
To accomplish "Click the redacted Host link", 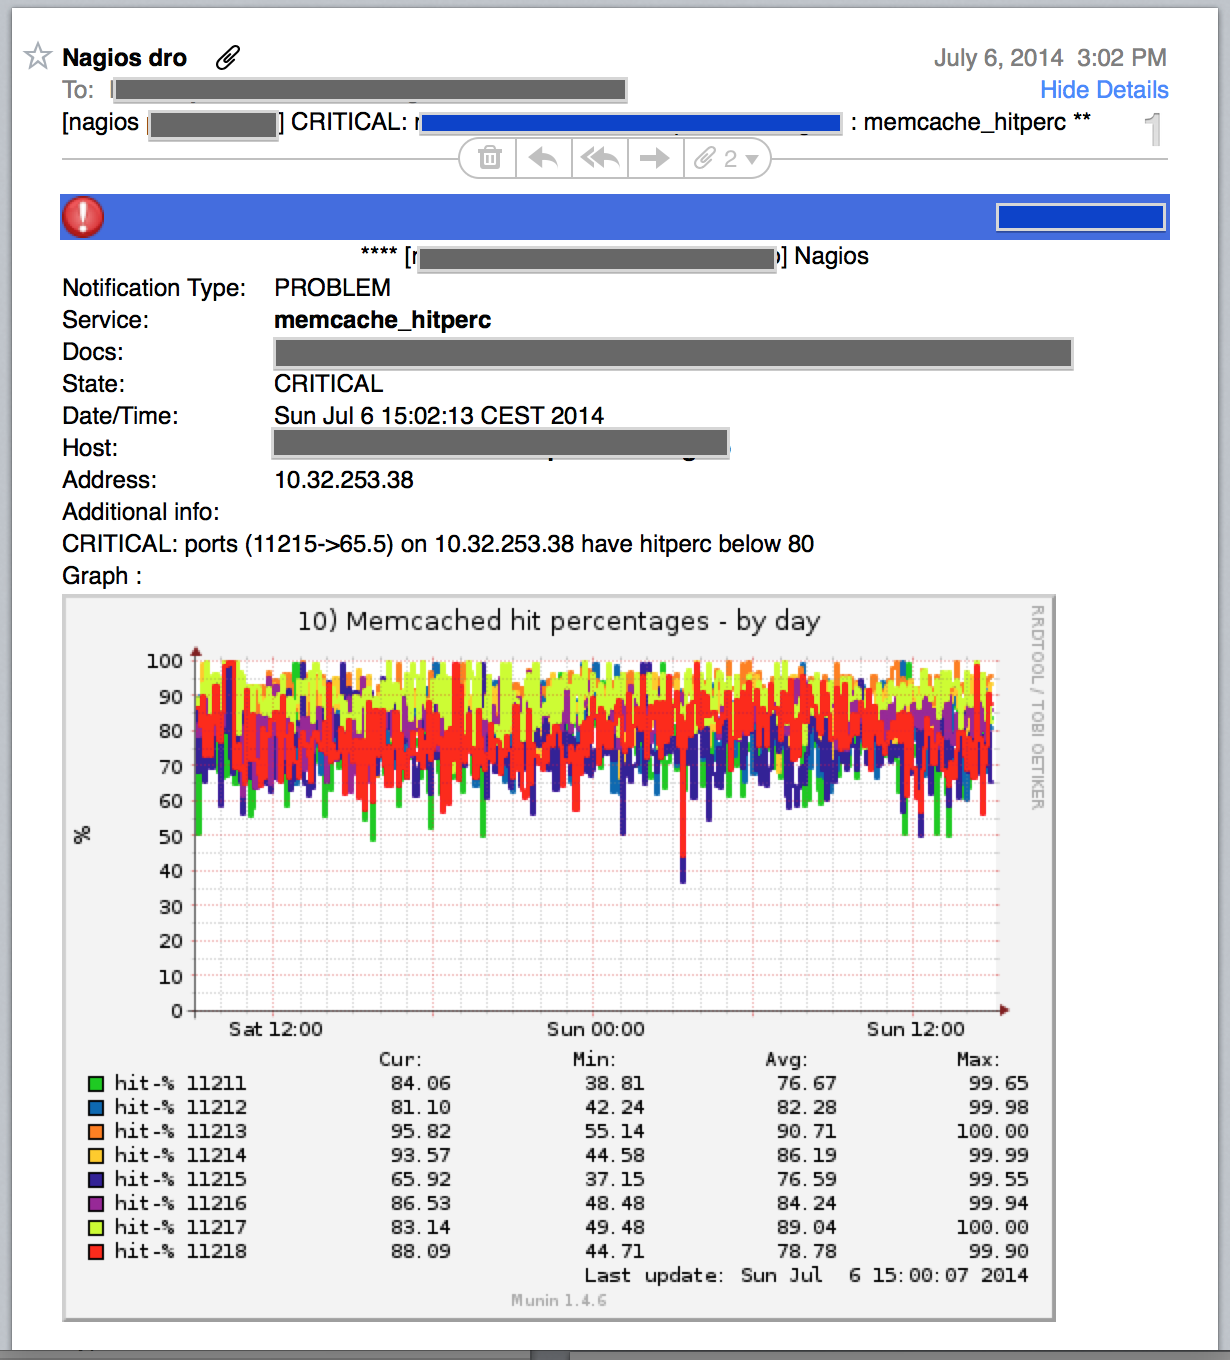I will [x=500, y=443].
